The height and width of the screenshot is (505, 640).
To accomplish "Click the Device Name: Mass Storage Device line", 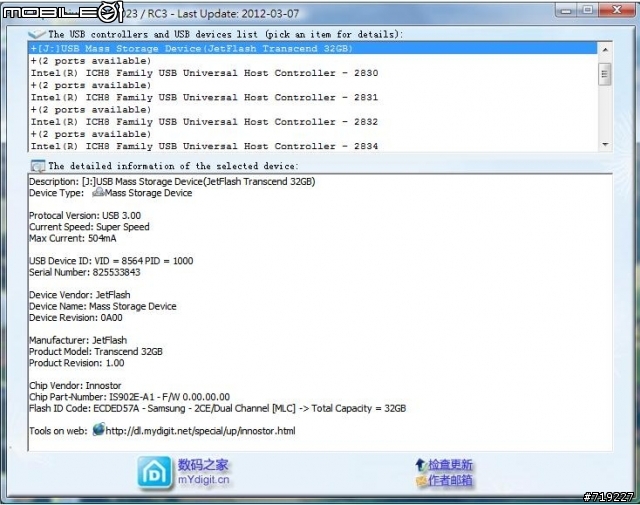I will coord(102,306).
